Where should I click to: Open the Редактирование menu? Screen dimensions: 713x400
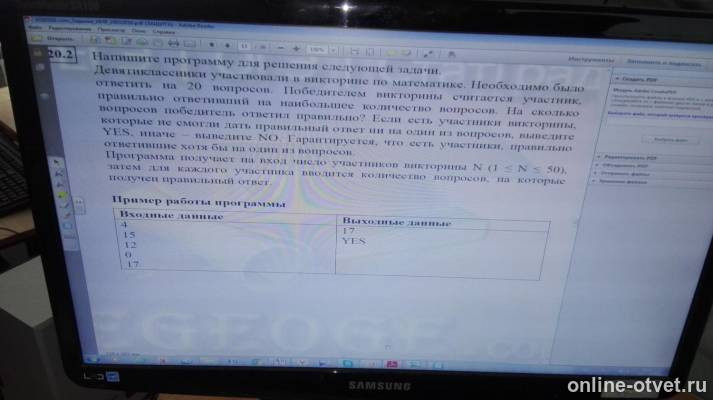coord(70,29)
